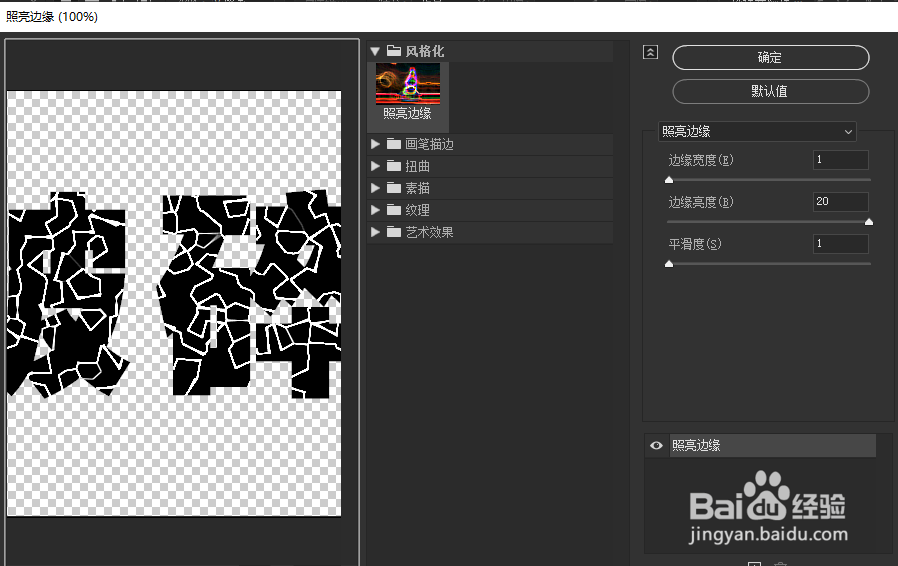The width and height of the screenshot is (898, 566).
Task: Click the 照亮边缘 (100%) dialog title
Action: coord(52,17)
